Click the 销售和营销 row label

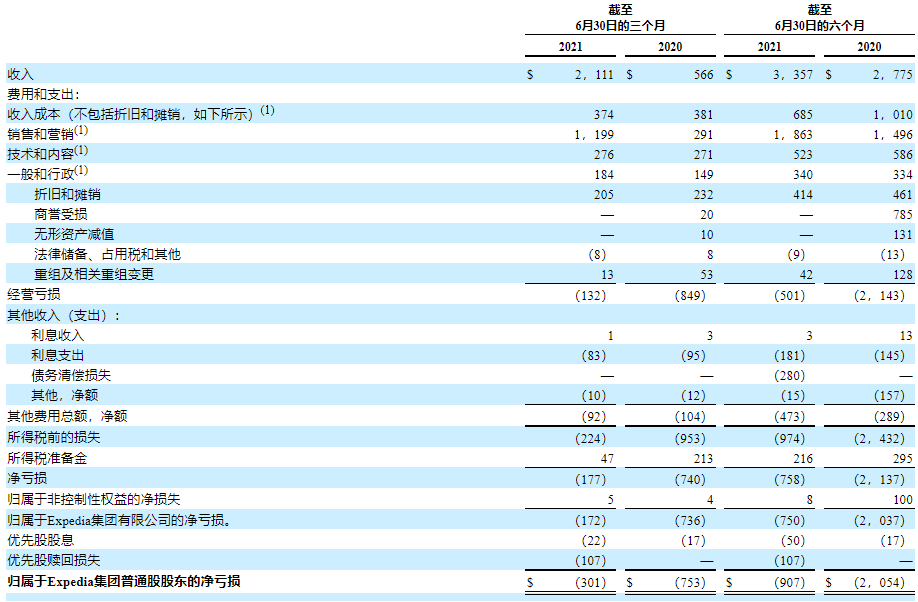41,134
